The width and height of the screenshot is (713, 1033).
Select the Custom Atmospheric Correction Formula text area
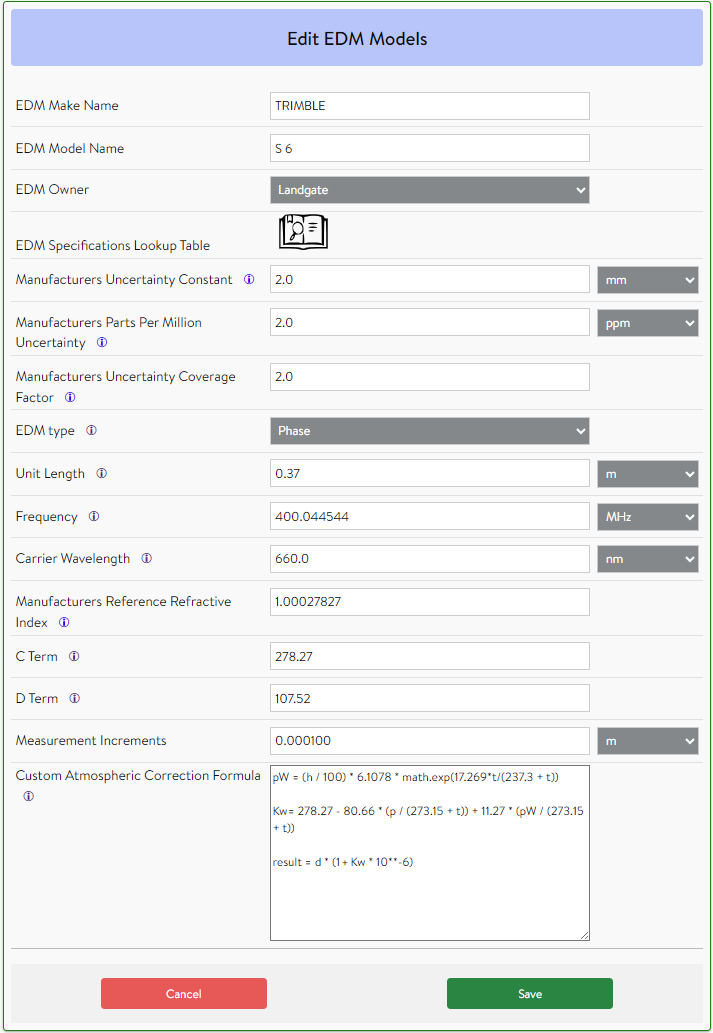point(429,850)
